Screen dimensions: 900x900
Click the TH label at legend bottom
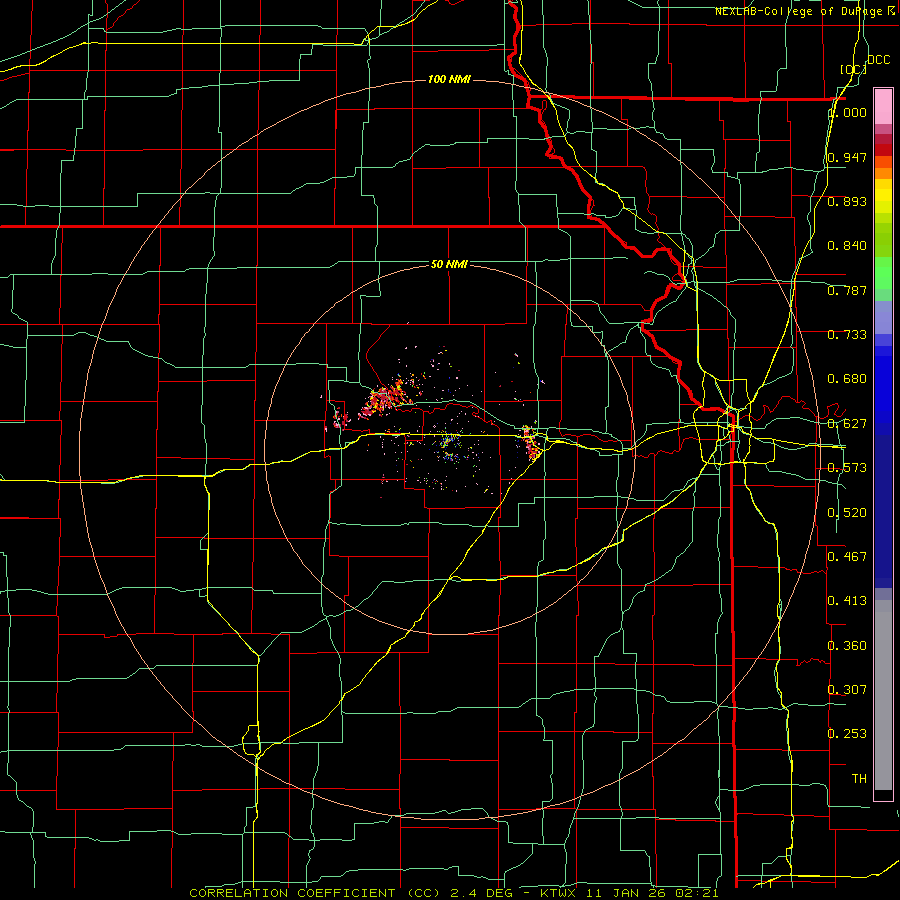(x=859, y=778)
